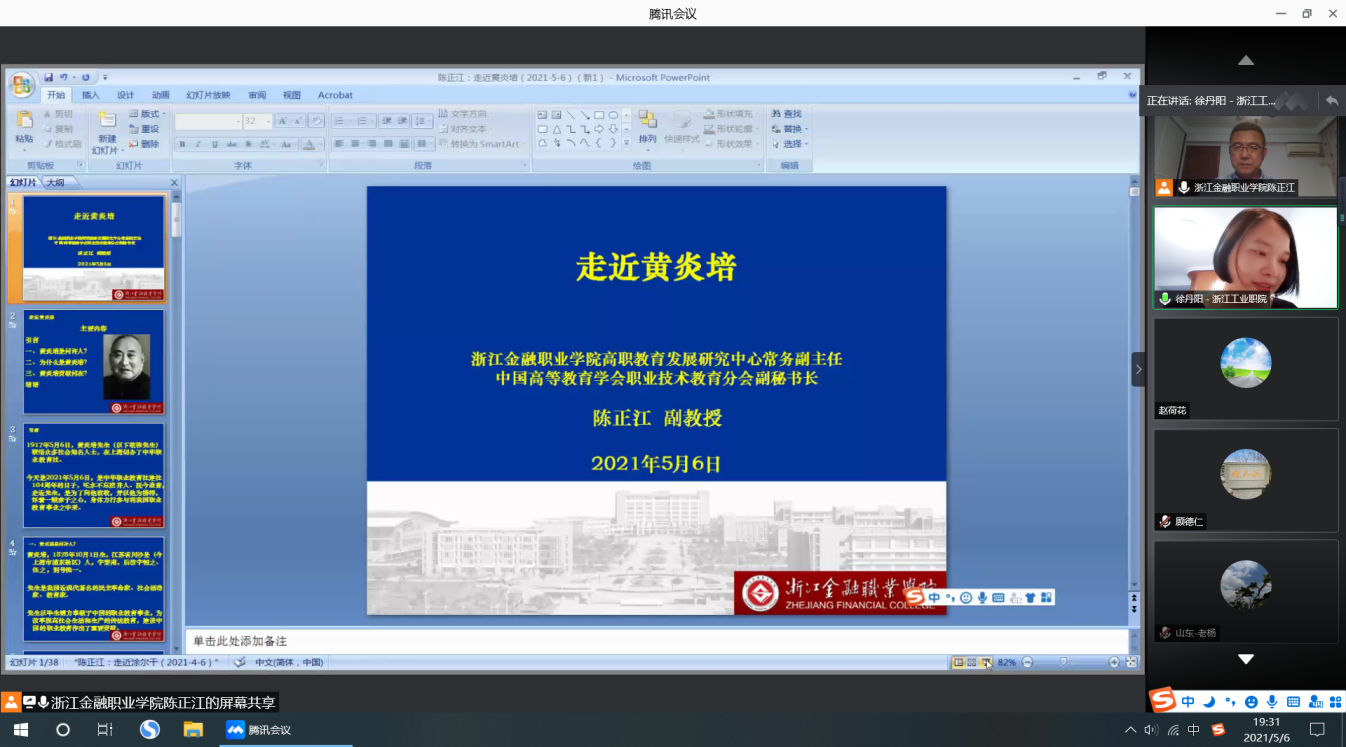Click the Fit Slide to Window icon
The image size is (1346, 747).
pos(1132,662)
